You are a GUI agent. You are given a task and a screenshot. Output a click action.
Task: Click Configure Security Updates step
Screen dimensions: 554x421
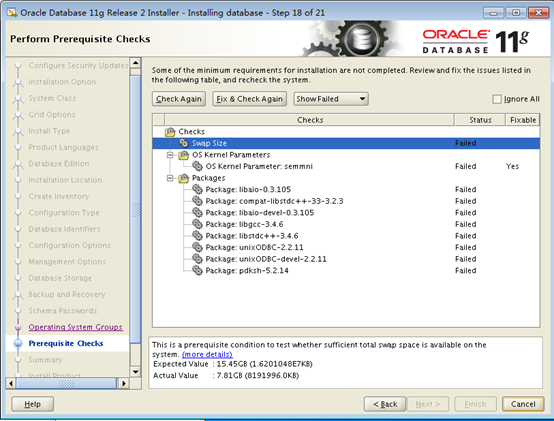click(78, 66)
